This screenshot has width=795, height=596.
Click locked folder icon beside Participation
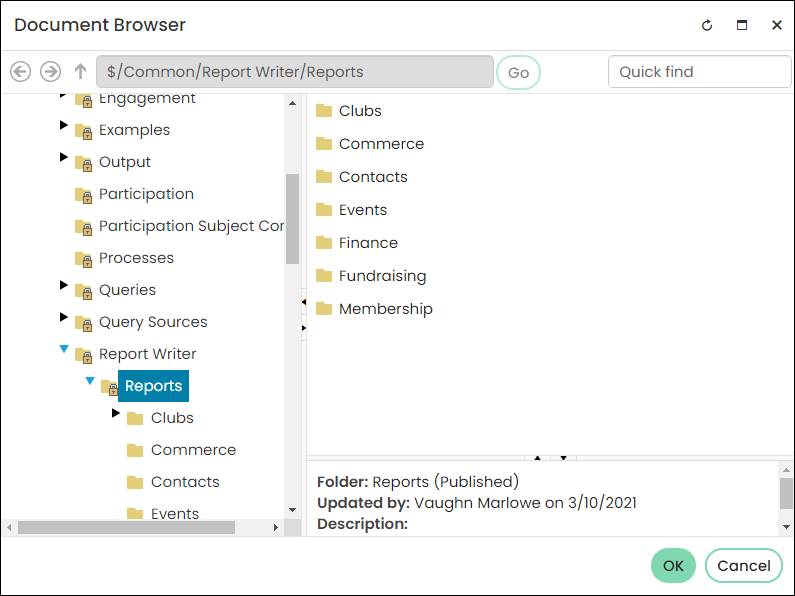click(x=83, y=196)
